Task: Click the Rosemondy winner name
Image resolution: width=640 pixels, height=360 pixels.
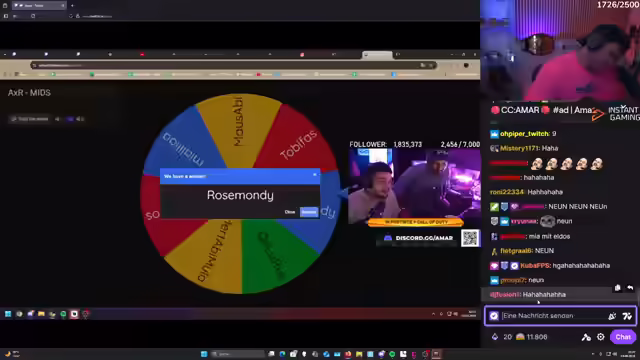Action: [x=240, y=195]
